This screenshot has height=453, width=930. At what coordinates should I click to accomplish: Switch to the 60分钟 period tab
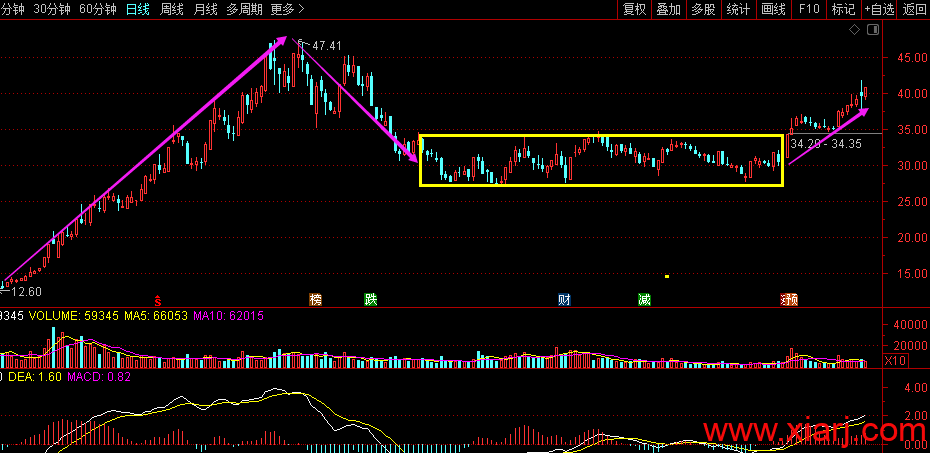pyautogui.click(x=97, y=9)
